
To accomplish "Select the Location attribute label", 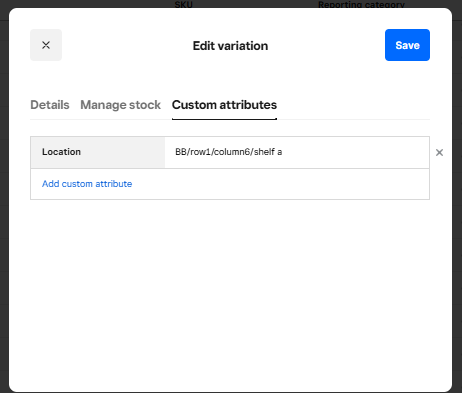I will 61,152.
